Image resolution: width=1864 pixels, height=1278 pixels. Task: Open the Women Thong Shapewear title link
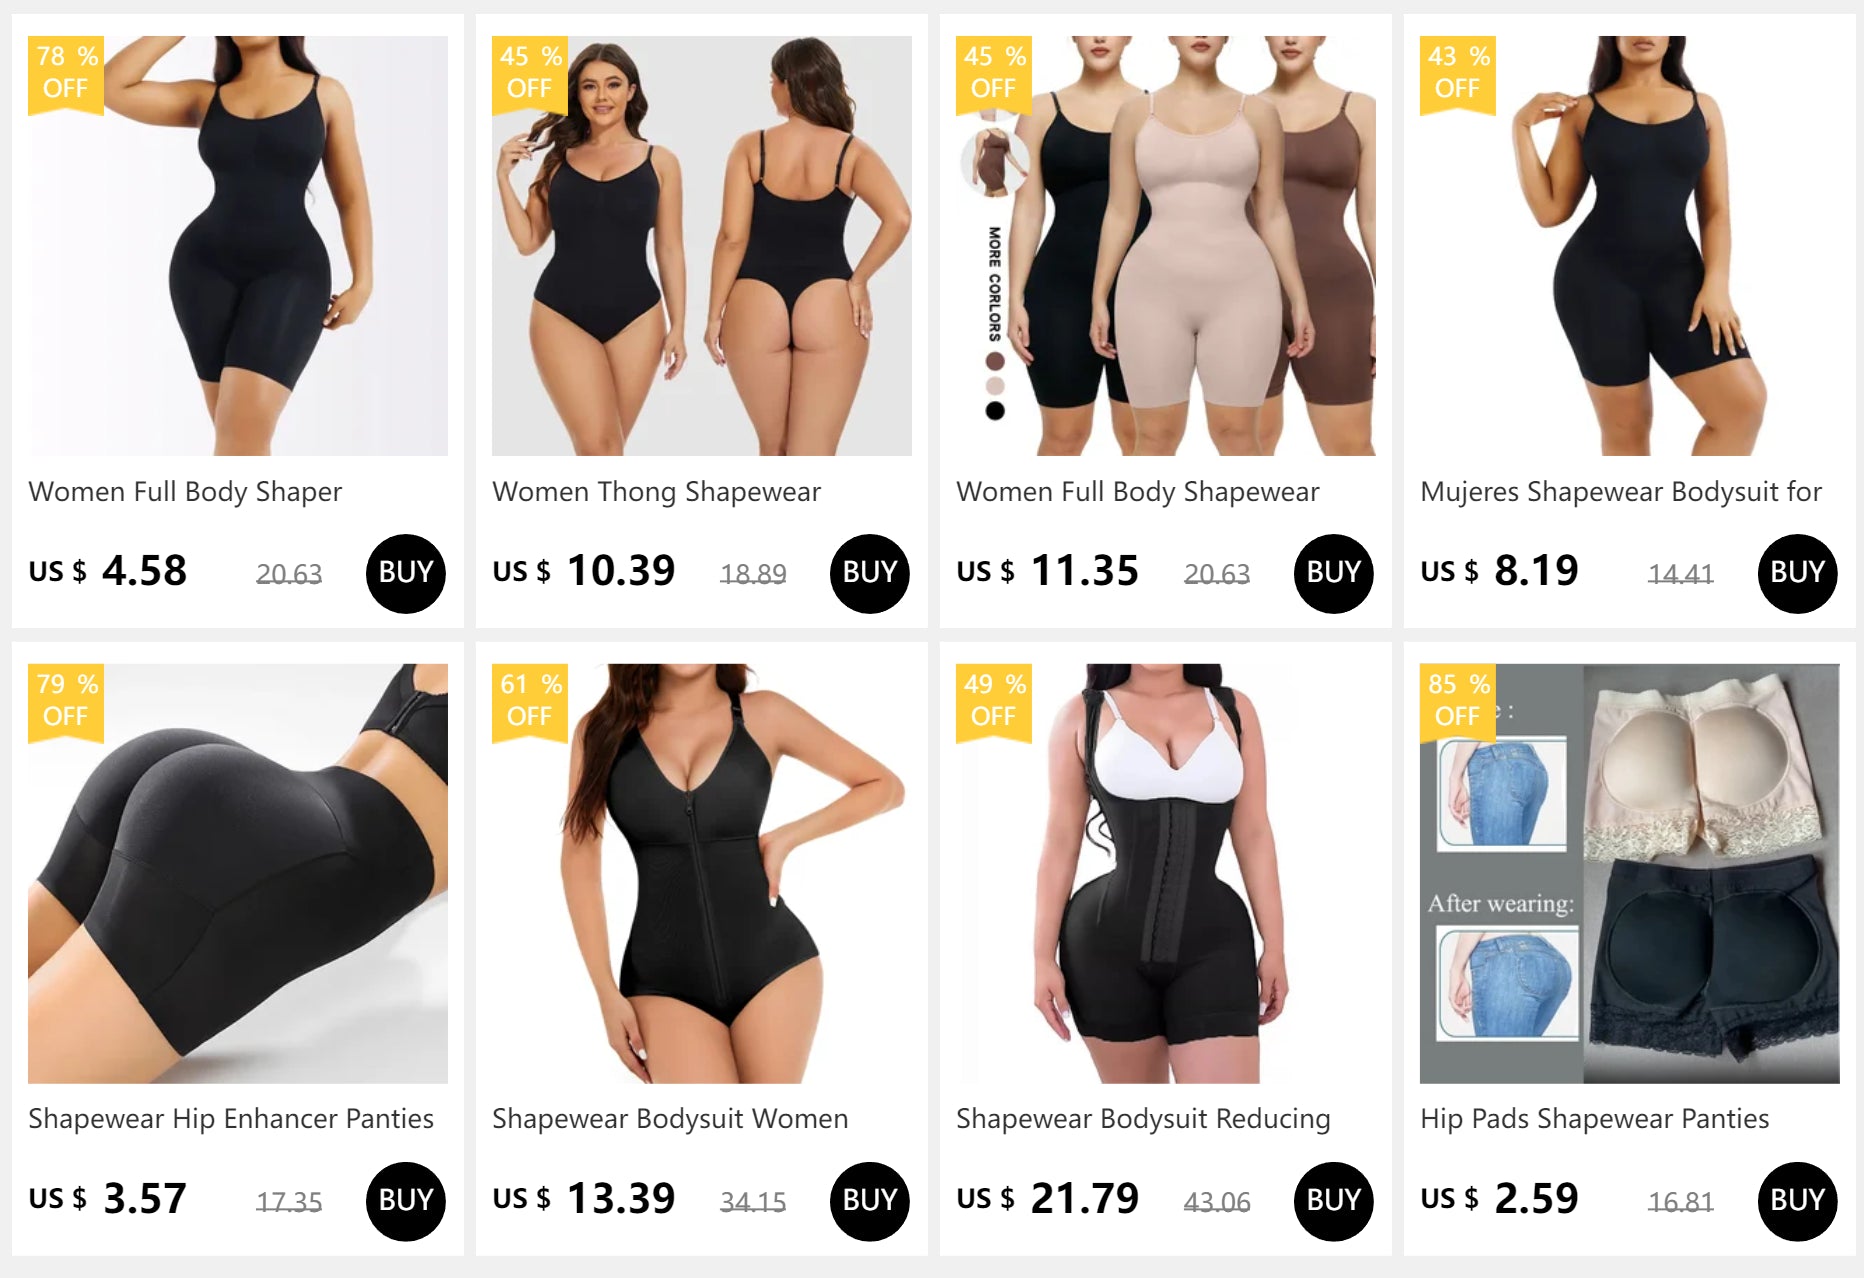click(656, 492)
